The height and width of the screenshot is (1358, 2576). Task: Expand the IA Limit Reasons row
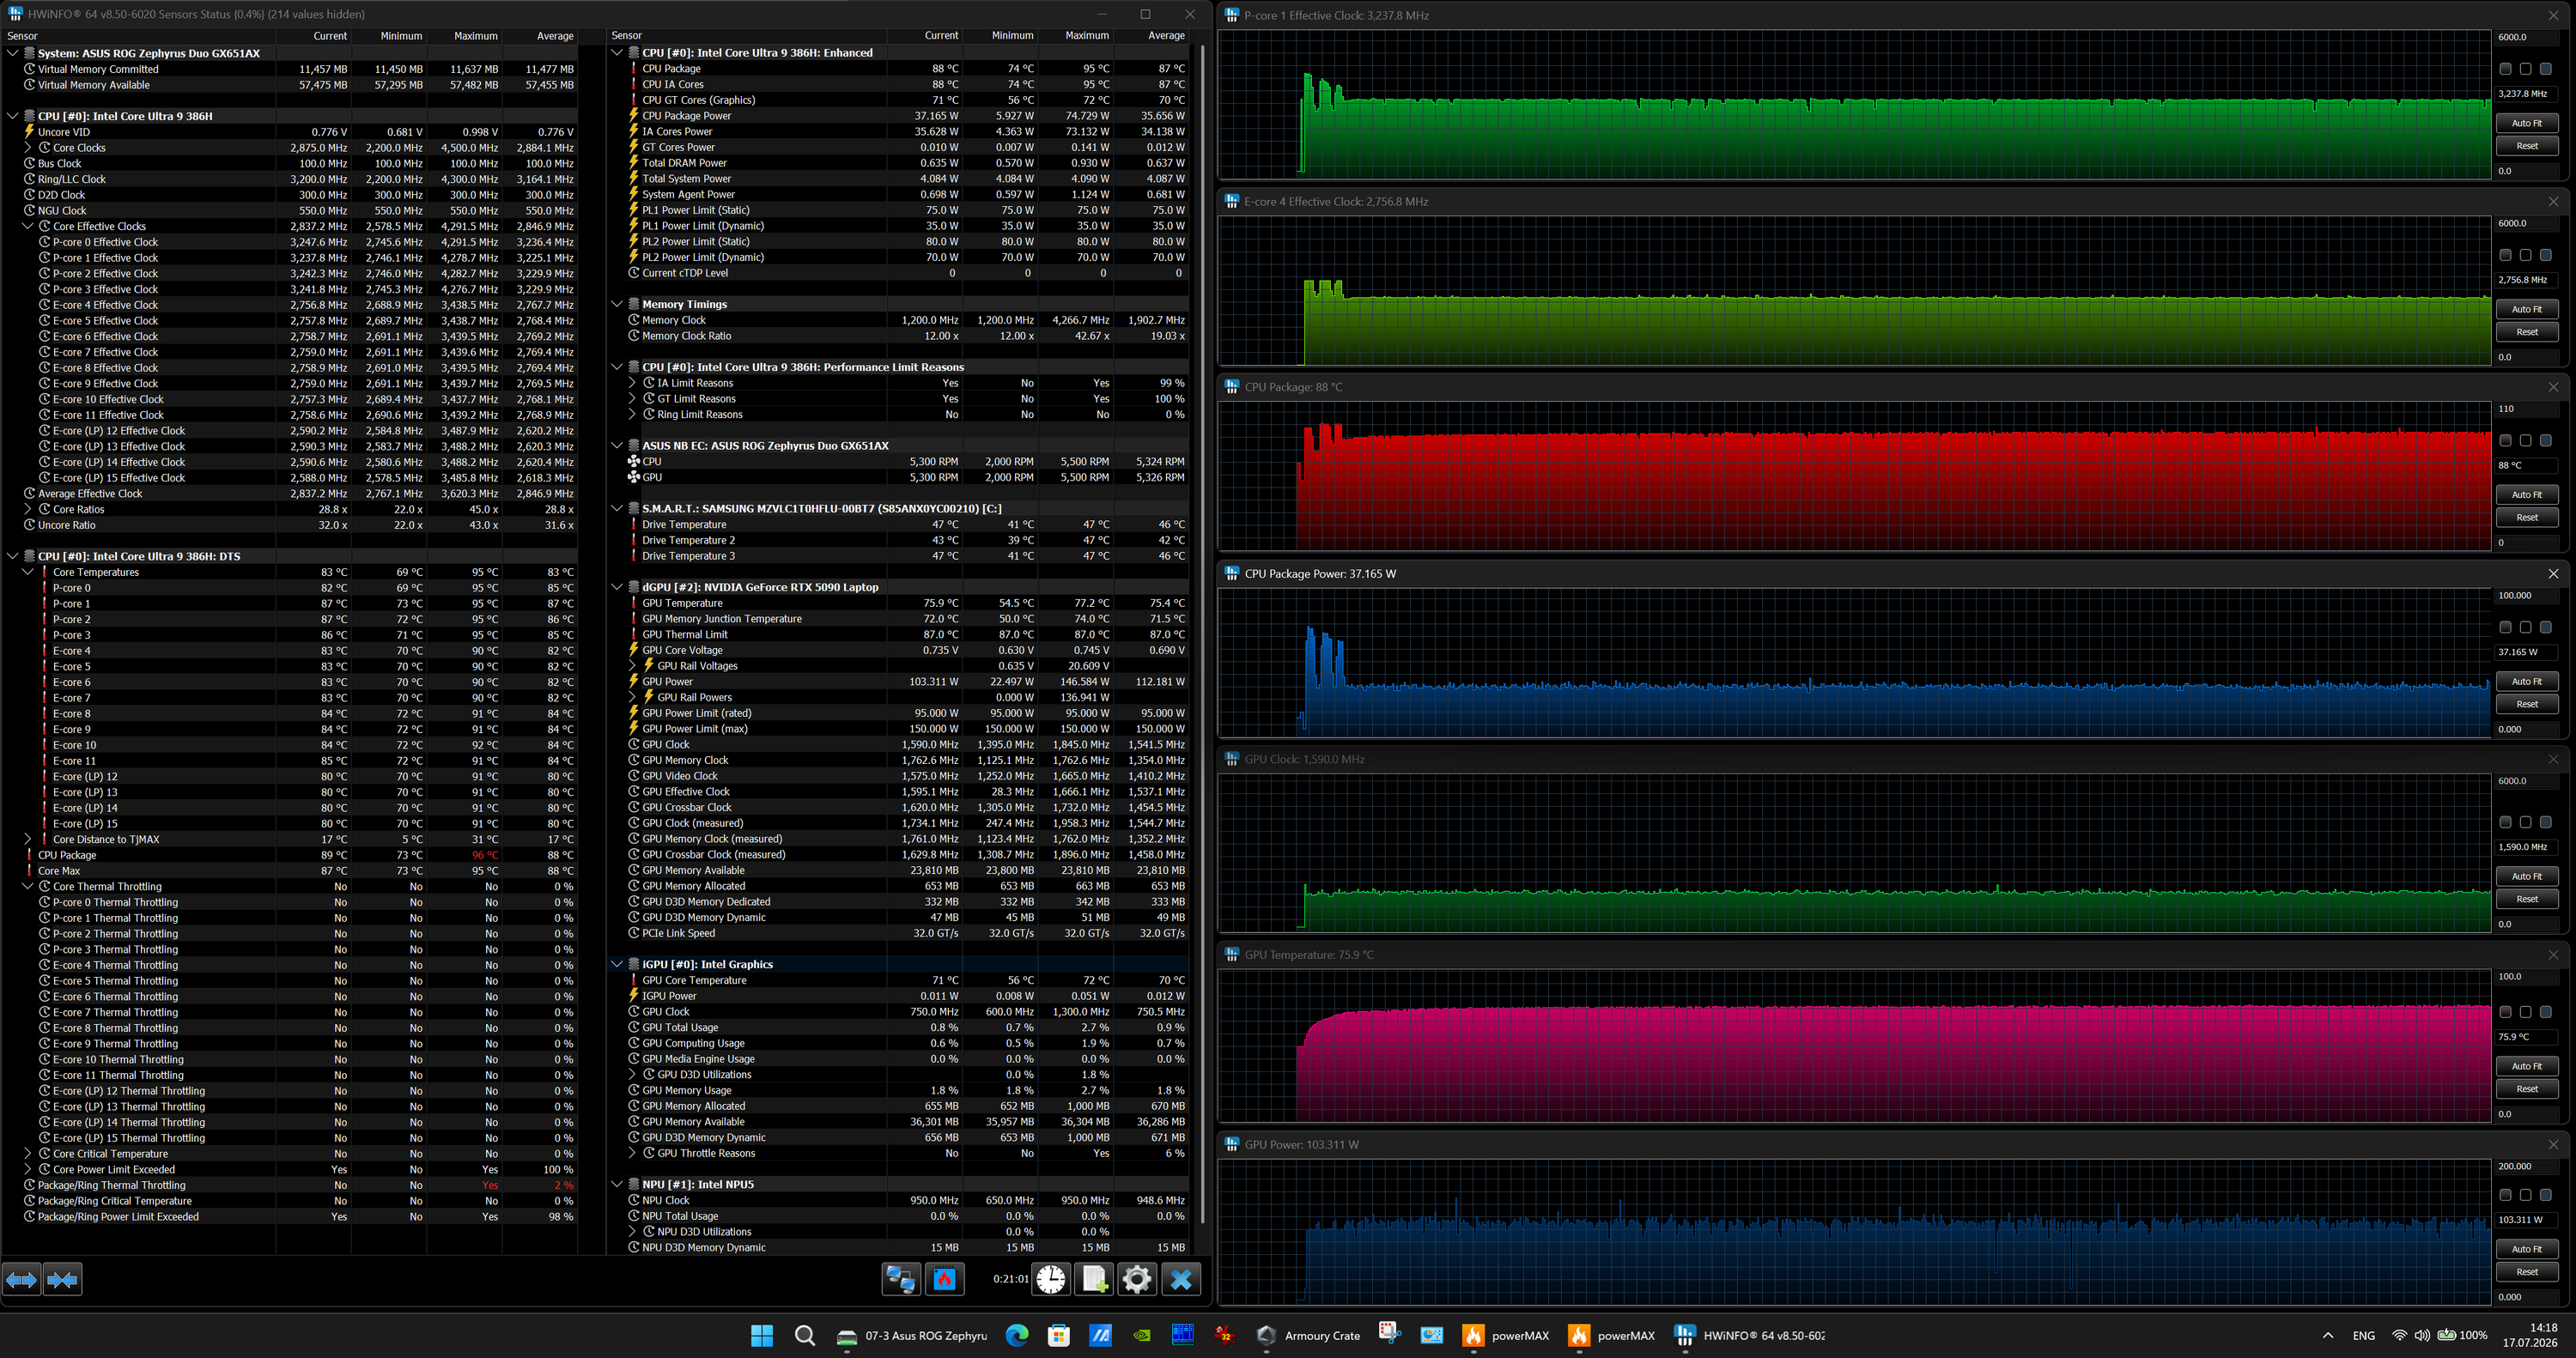point(632,383)
